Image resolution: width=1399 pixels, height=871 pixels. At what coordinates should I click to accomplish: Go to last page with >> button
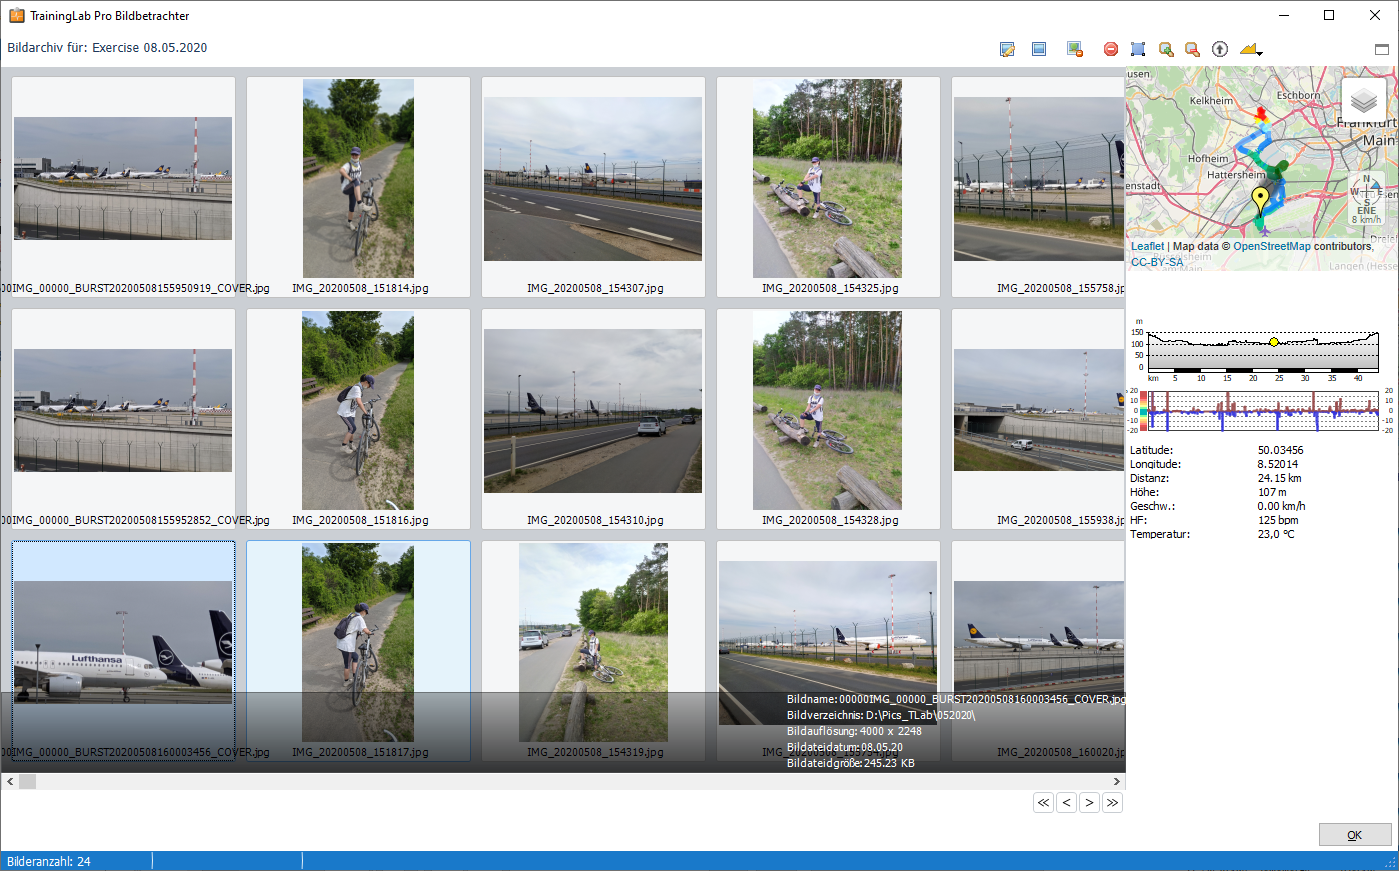tap(1113, 802)
